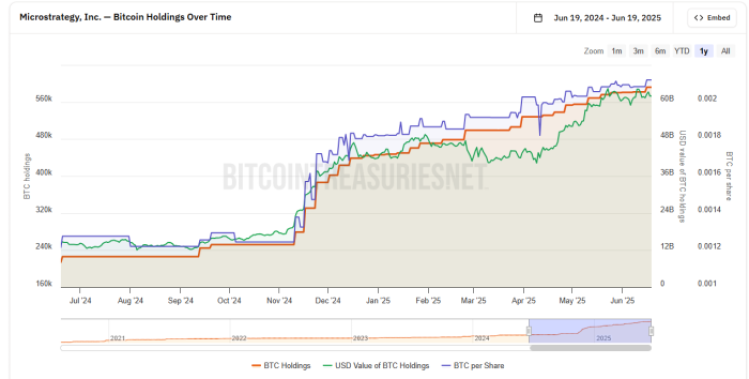
Task: Toggle the USD Value of BTC Holdings series
Action: (376, 366)
